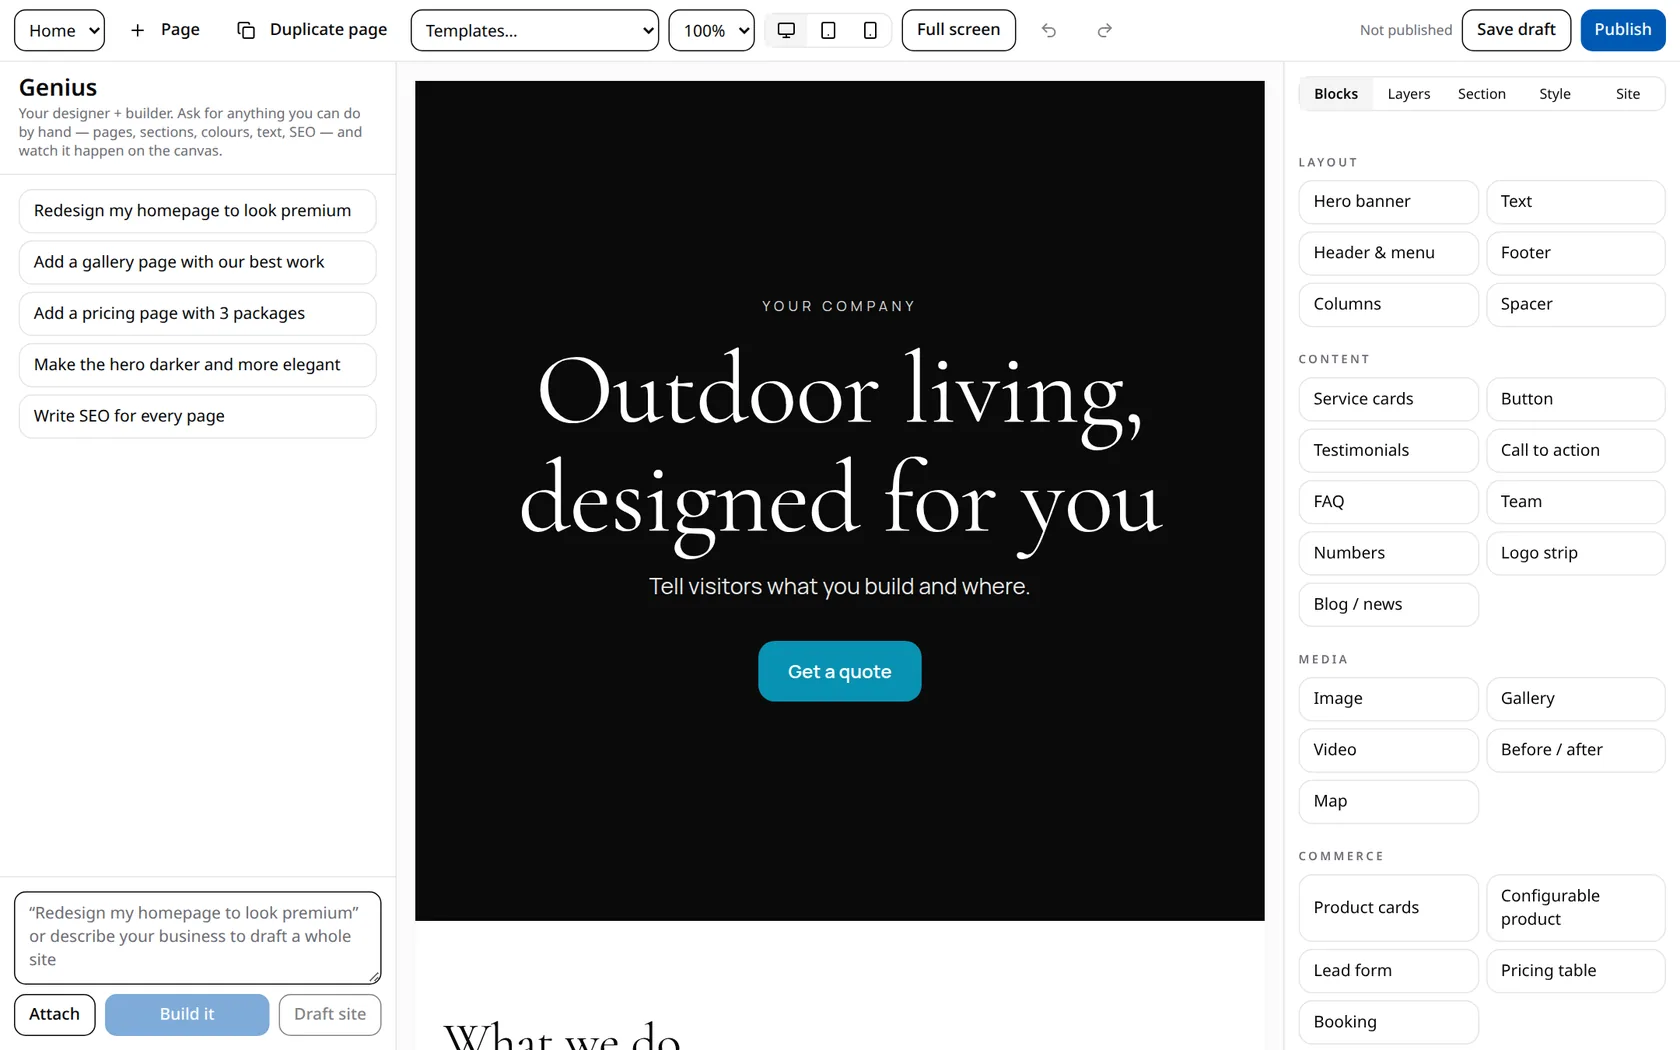The width and height of the screenshot is (1680, 1050).
Task: Add a Hero banner block
Action: (x=1388, y=202)
